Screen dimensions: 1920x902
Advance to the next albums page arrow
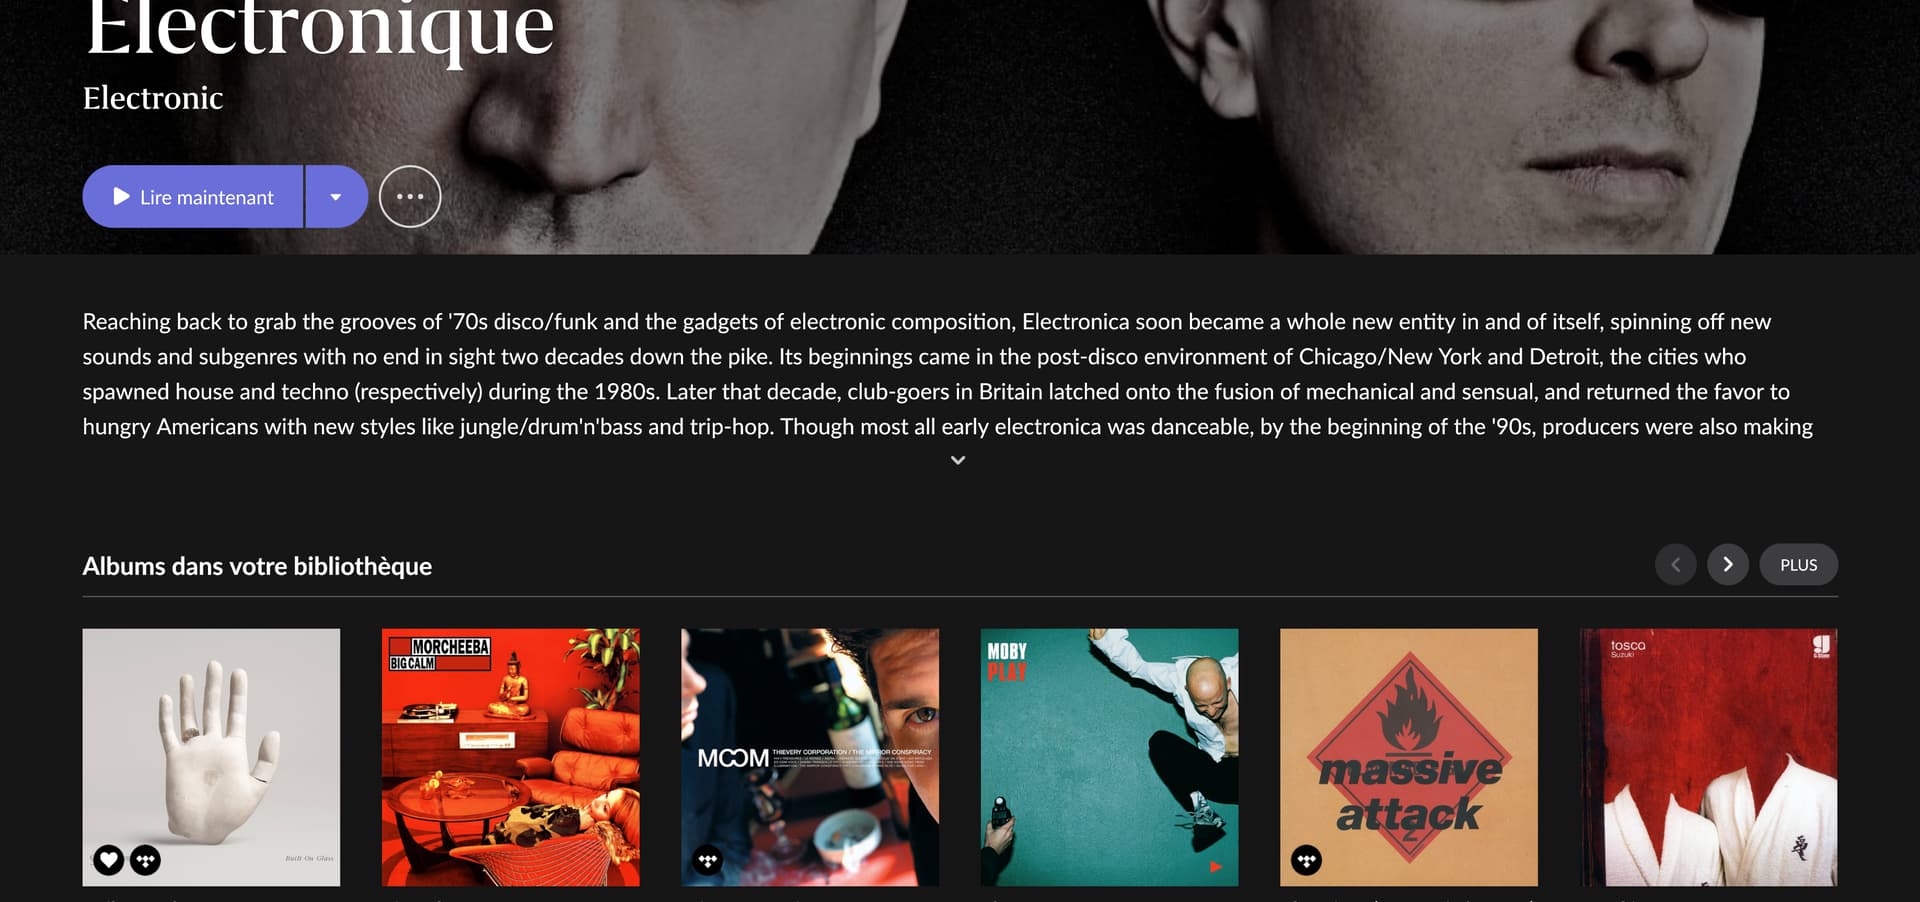[x=1728, y=565]
